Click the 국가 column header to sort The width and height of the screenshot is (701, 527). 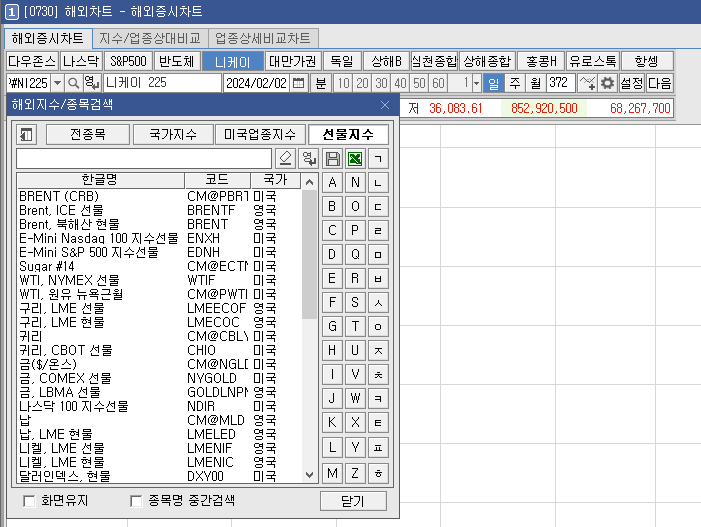[x=275, y=180]
